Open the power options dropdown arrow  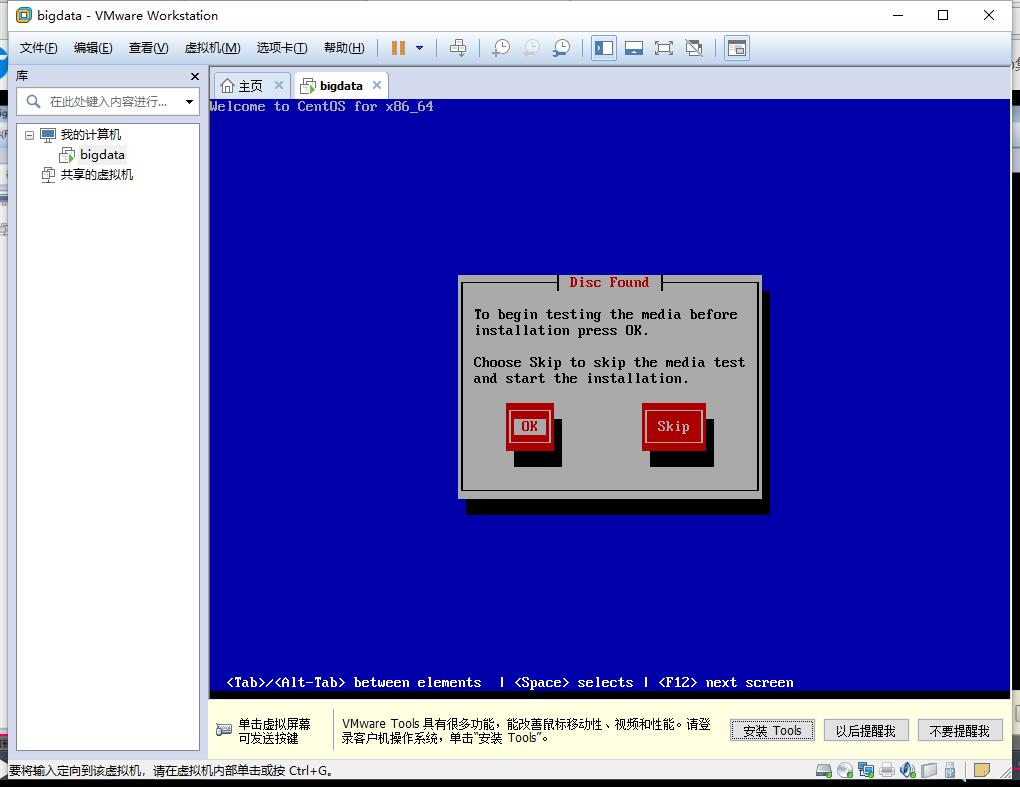pyautogui.click(x=420, y=47)
